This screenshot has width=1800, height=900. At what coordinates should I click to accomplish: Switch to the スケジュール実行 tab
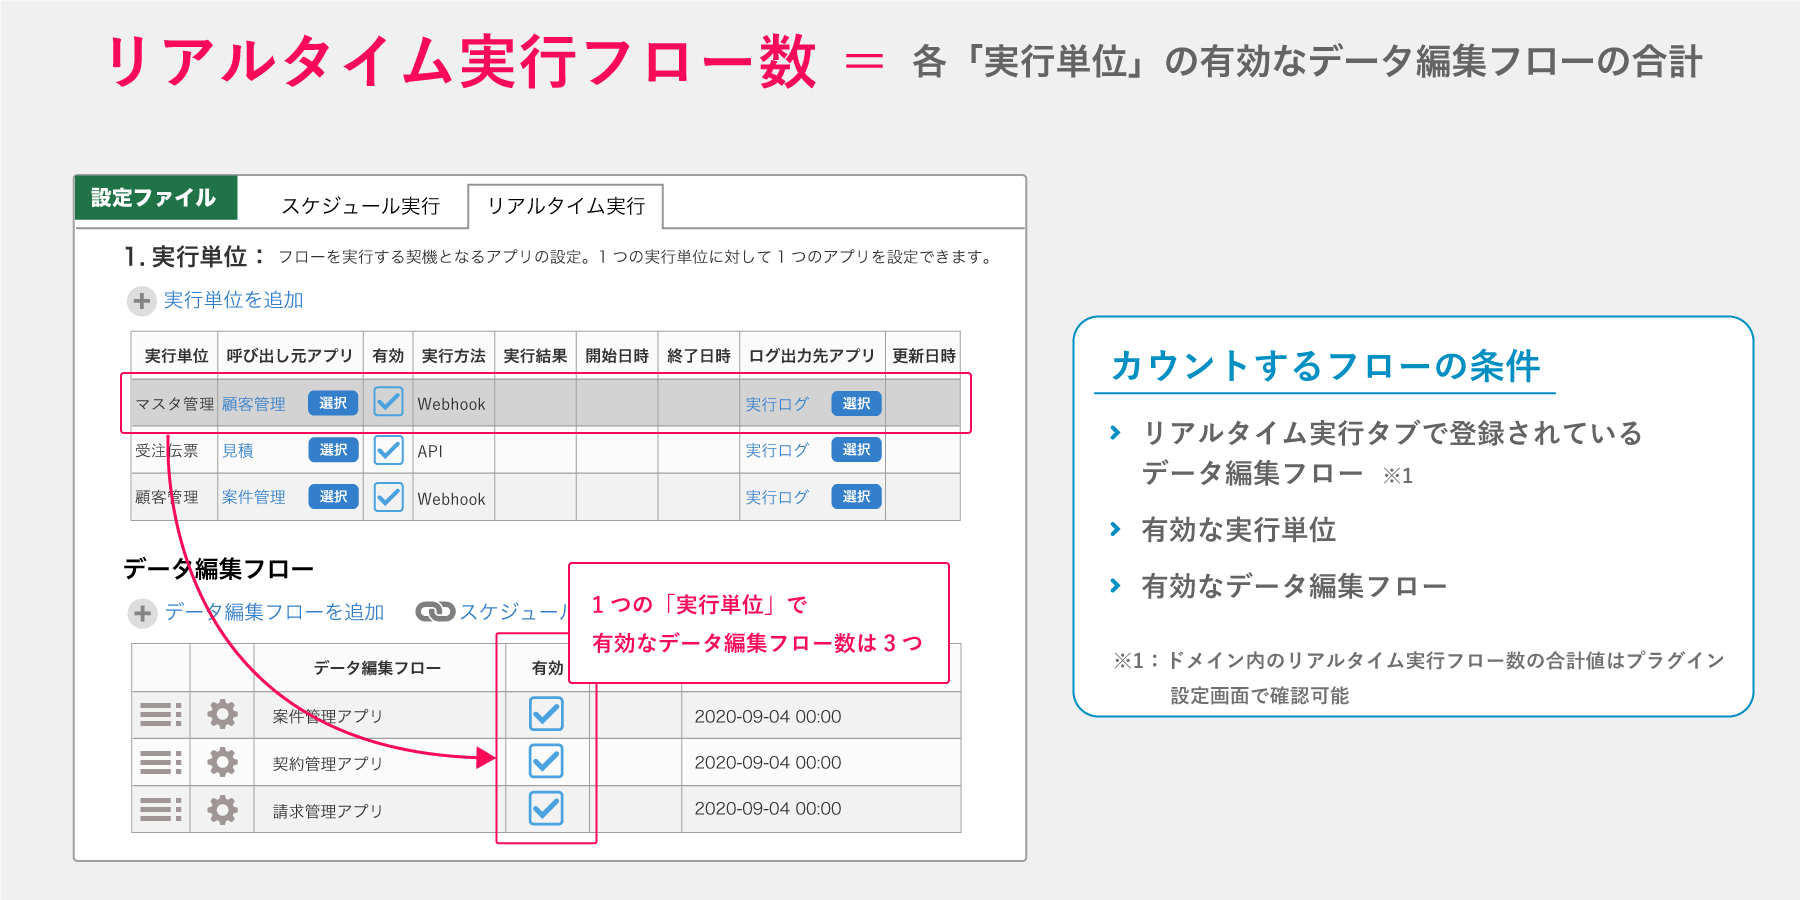(360, 206)
